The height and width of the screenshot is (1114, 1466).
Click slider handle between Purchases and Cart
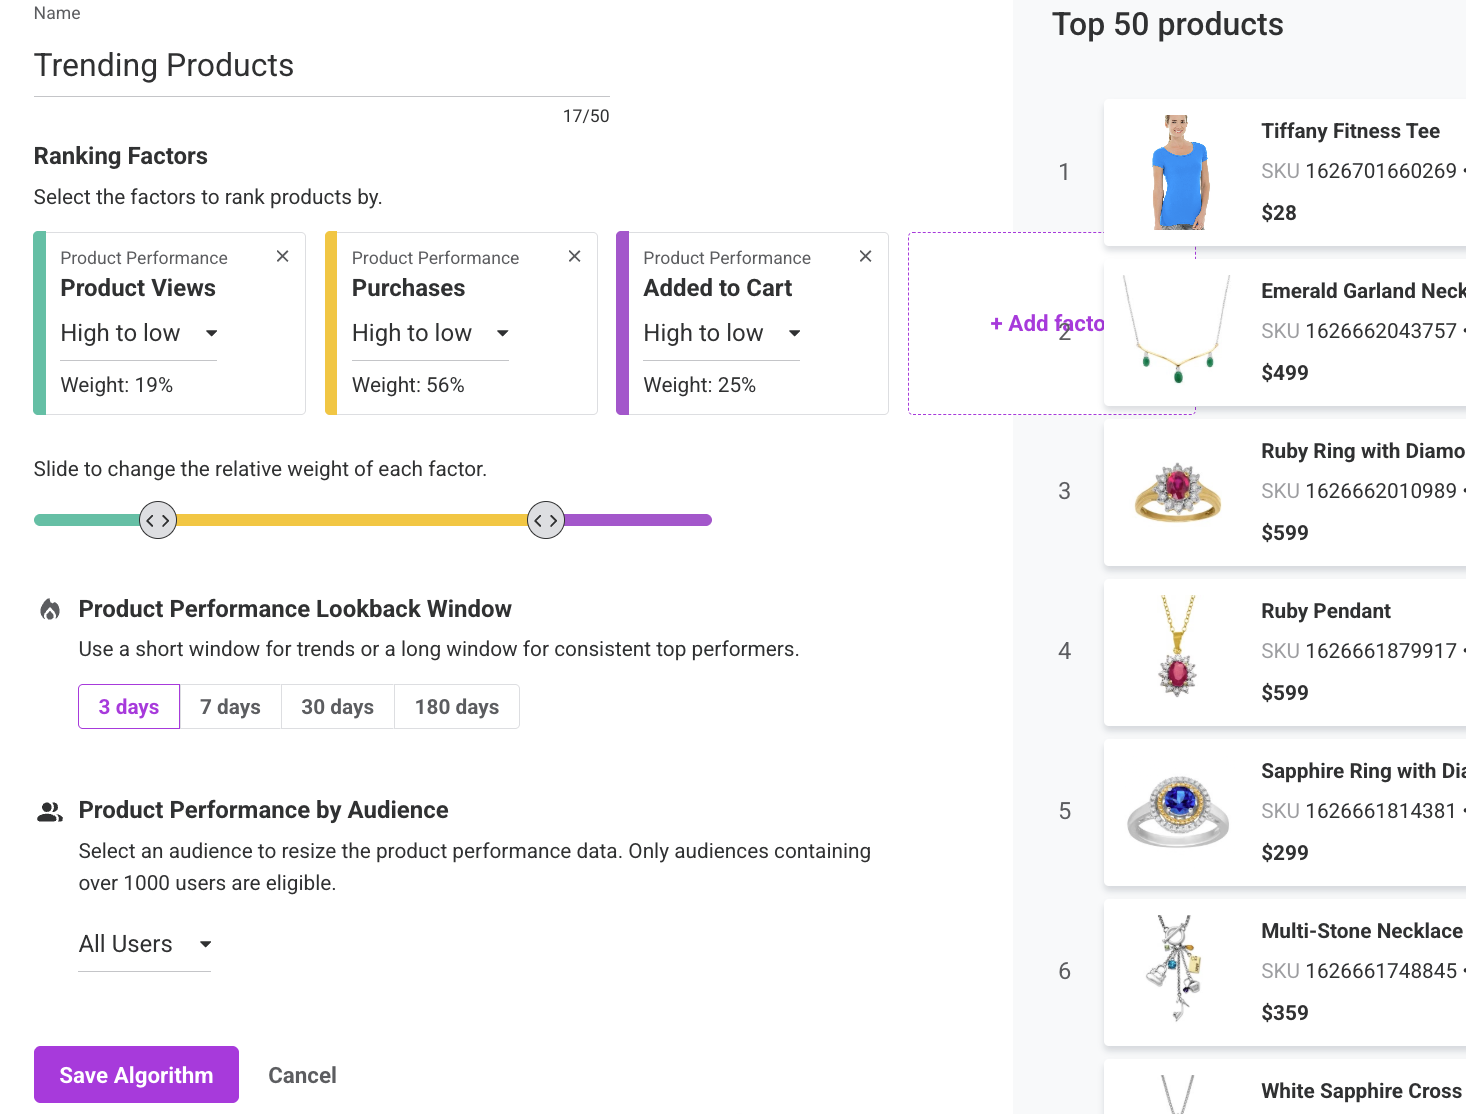[x=546, y=520]
